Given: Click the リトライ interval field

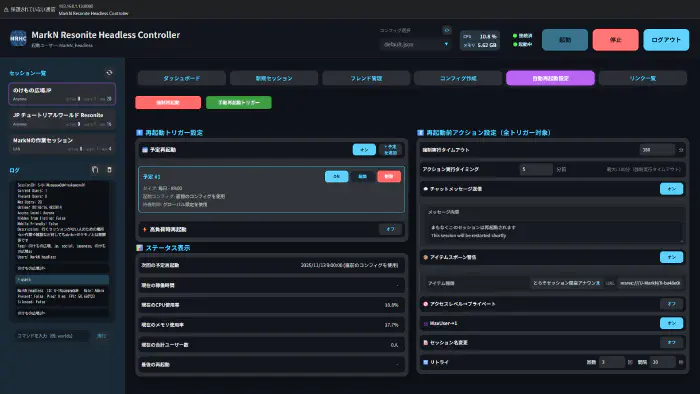Looking at the screenshot, I should (662, 362).
